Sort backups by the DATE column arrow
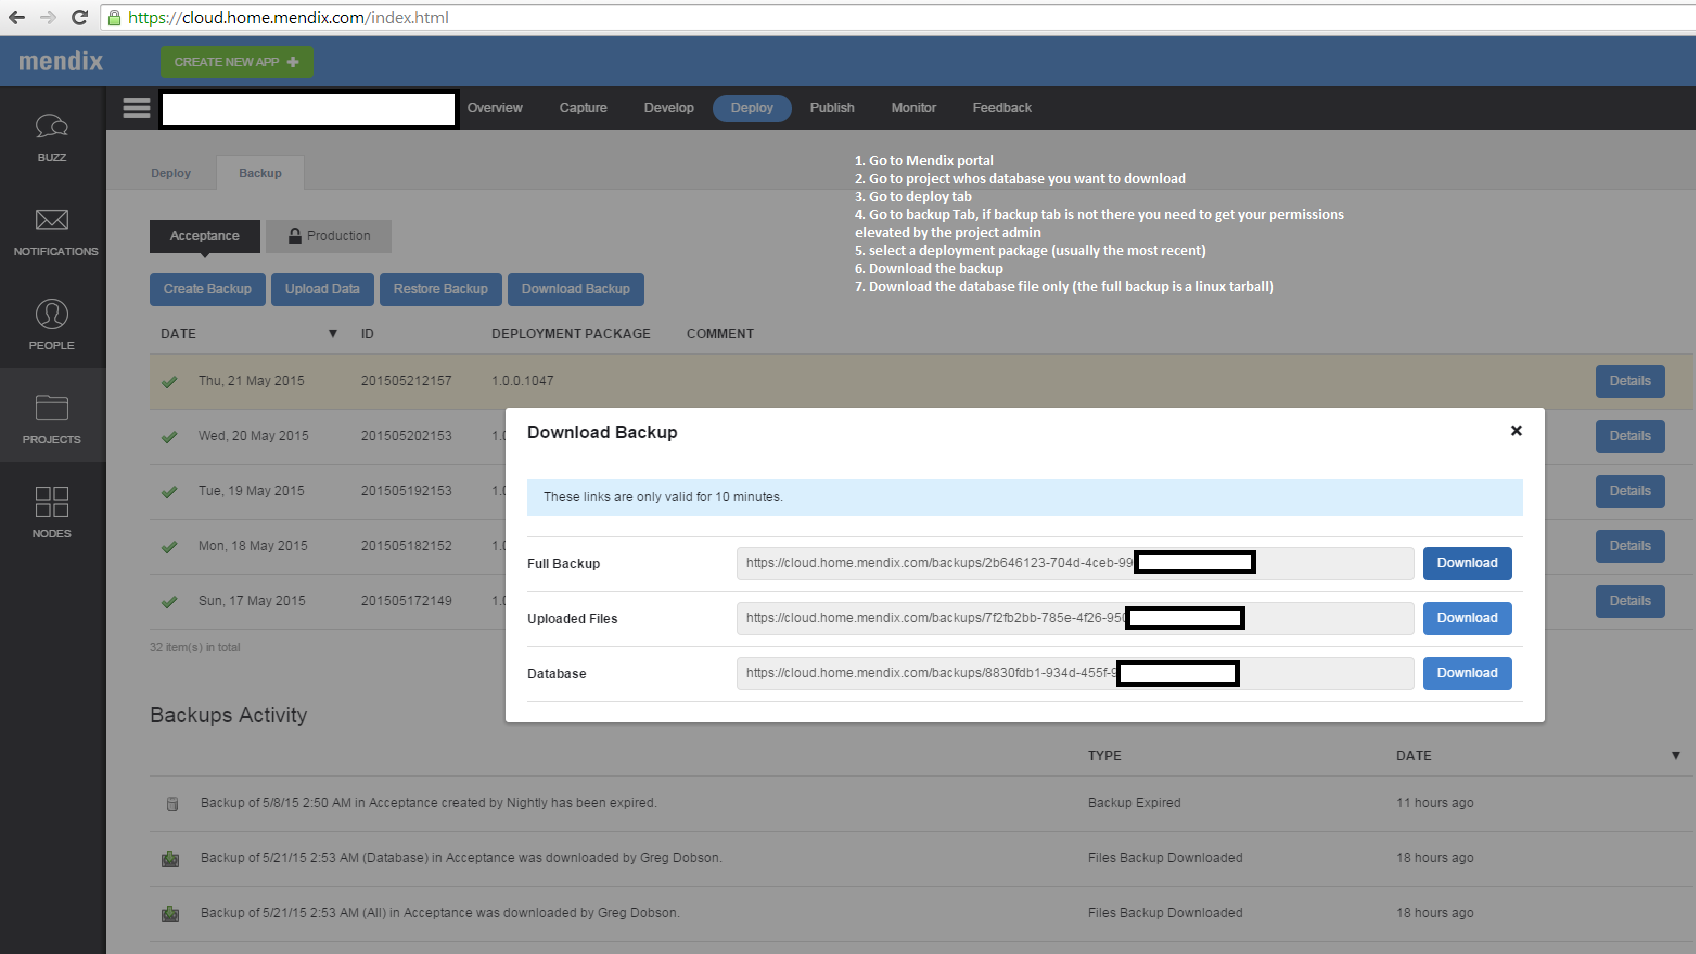The width and height of the screenshot is (1696, 954). click(332, 333)
